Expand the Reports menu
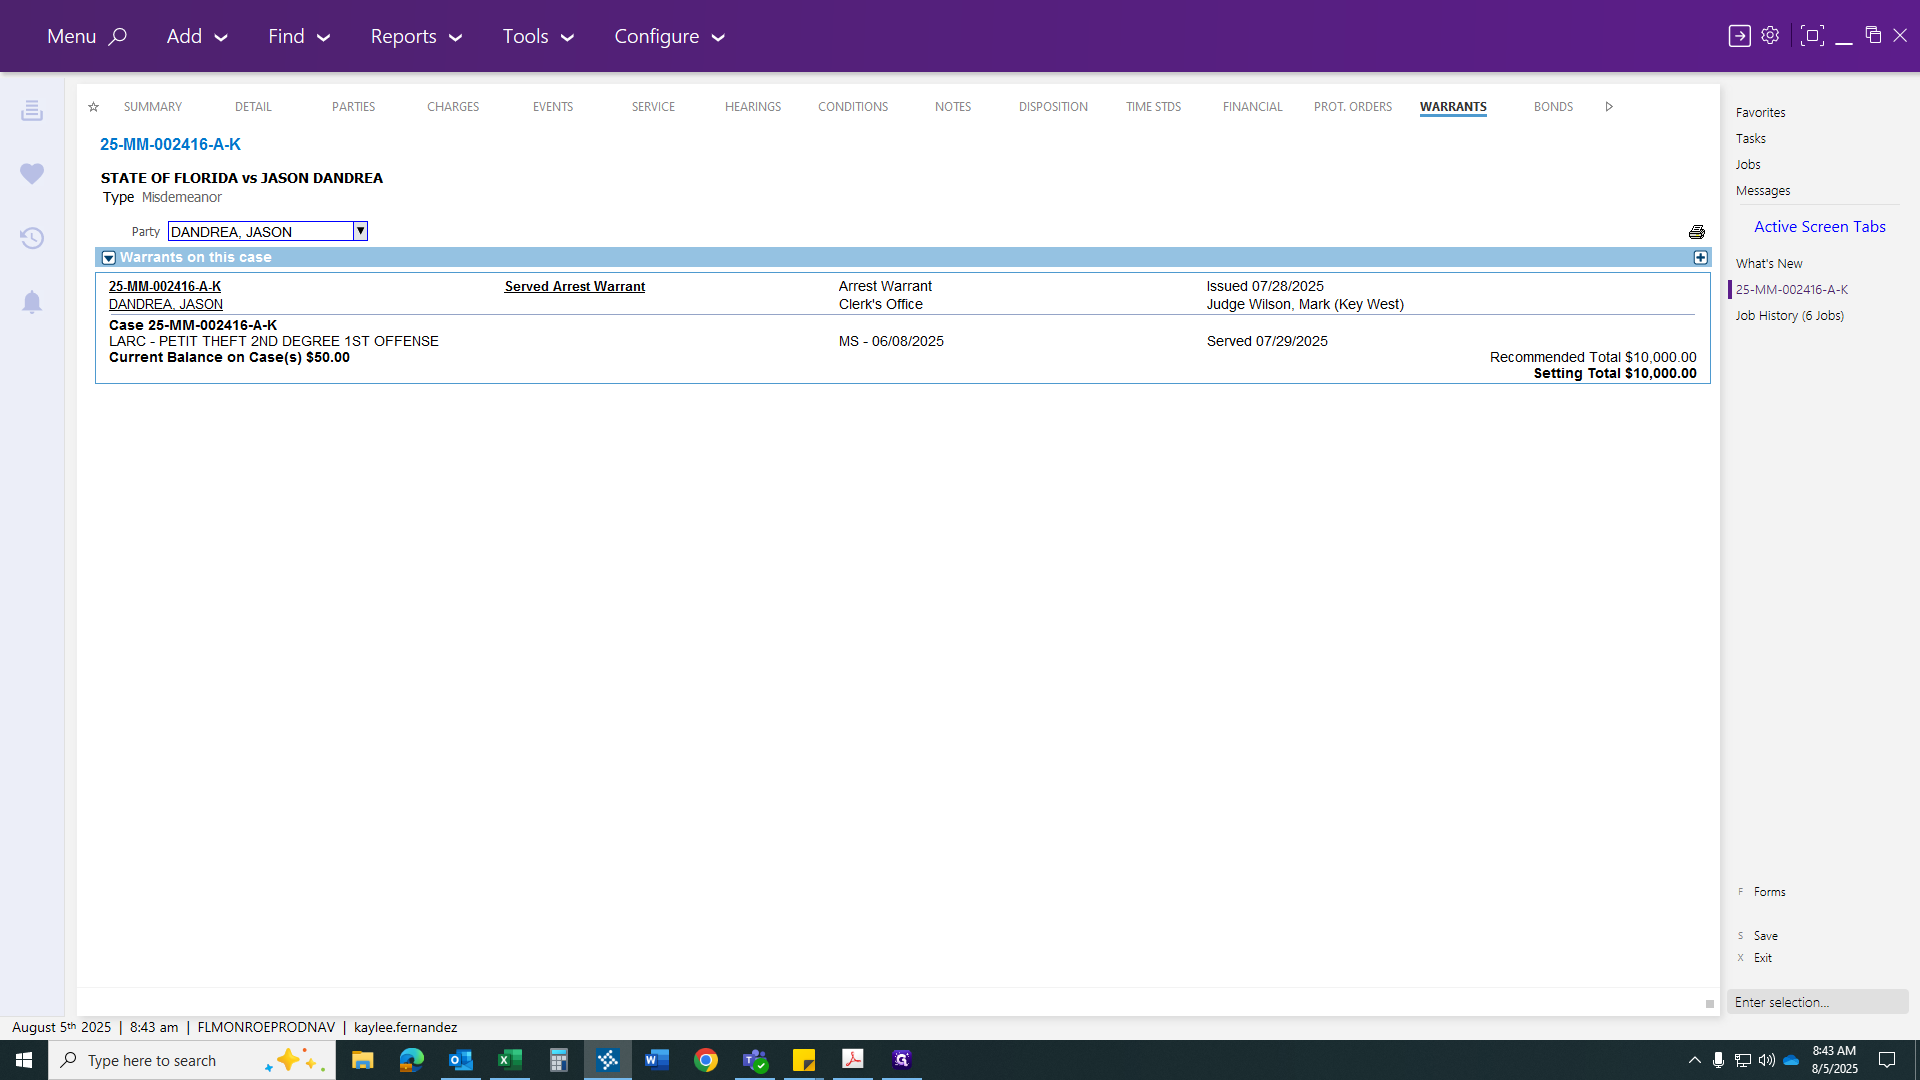This screenshot has height=1080, width=1920. [x=416, y=36]
